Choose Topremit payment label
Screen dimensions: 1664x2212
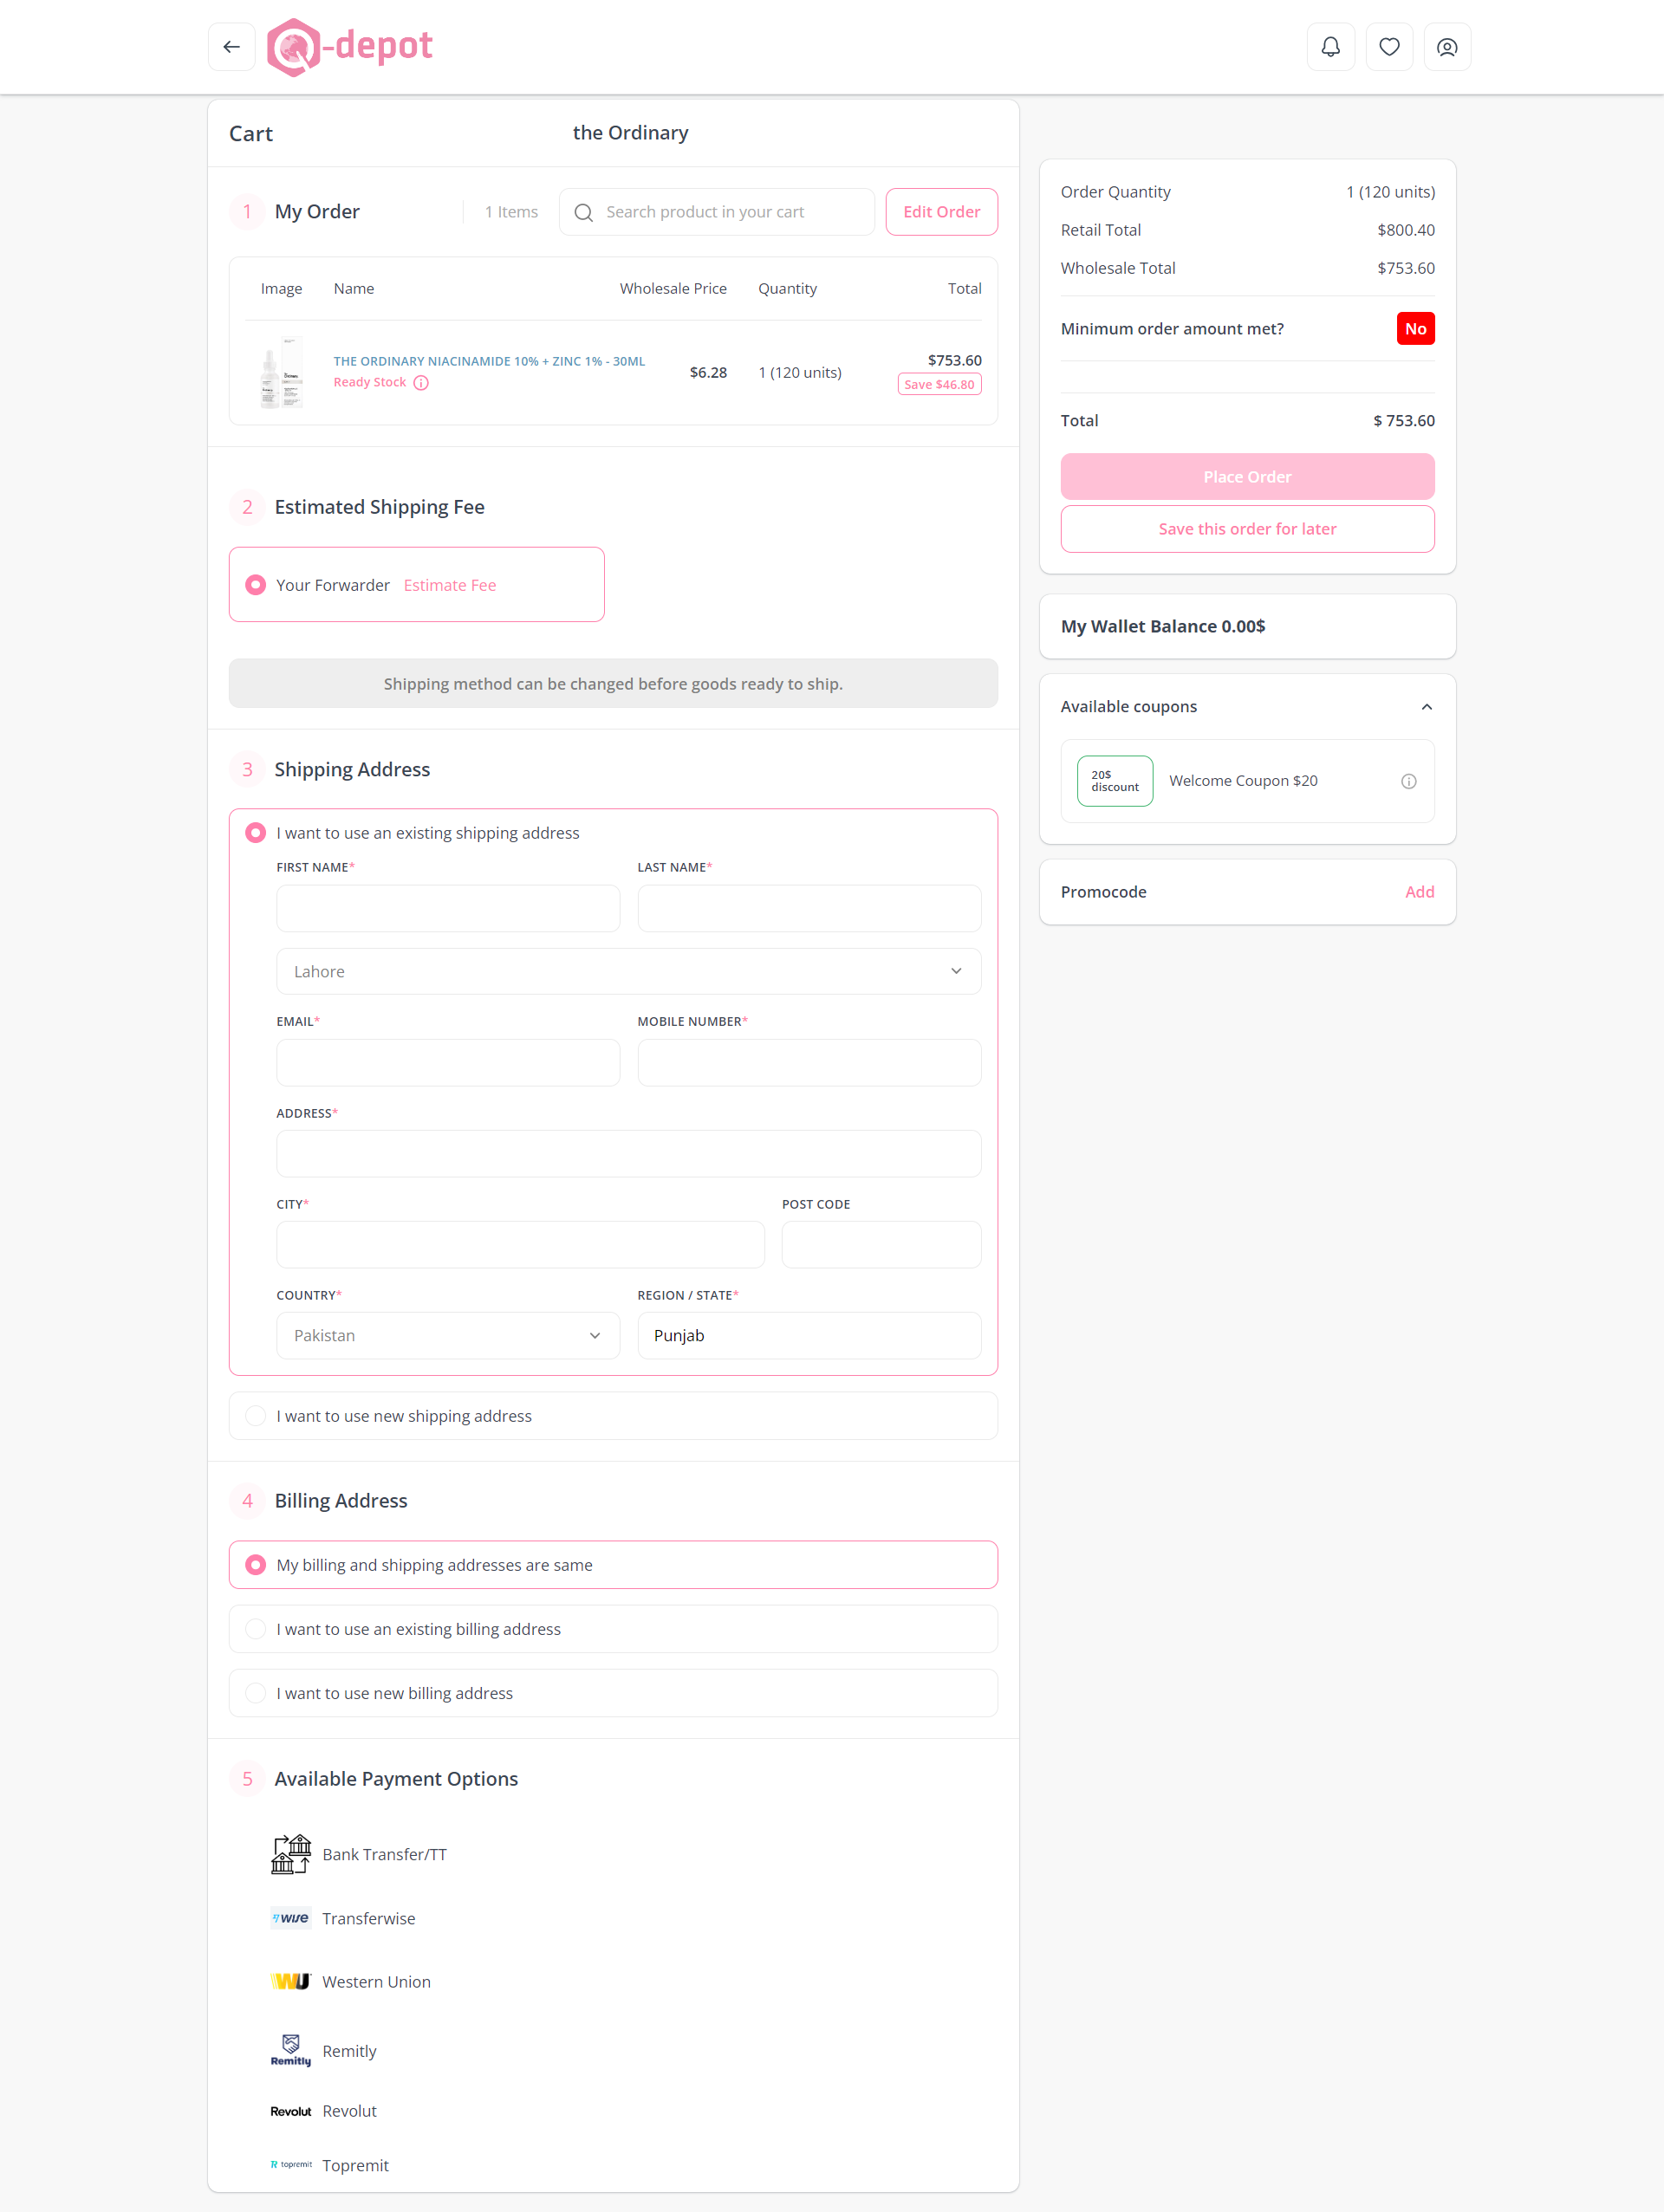[x=355, y=2165]
